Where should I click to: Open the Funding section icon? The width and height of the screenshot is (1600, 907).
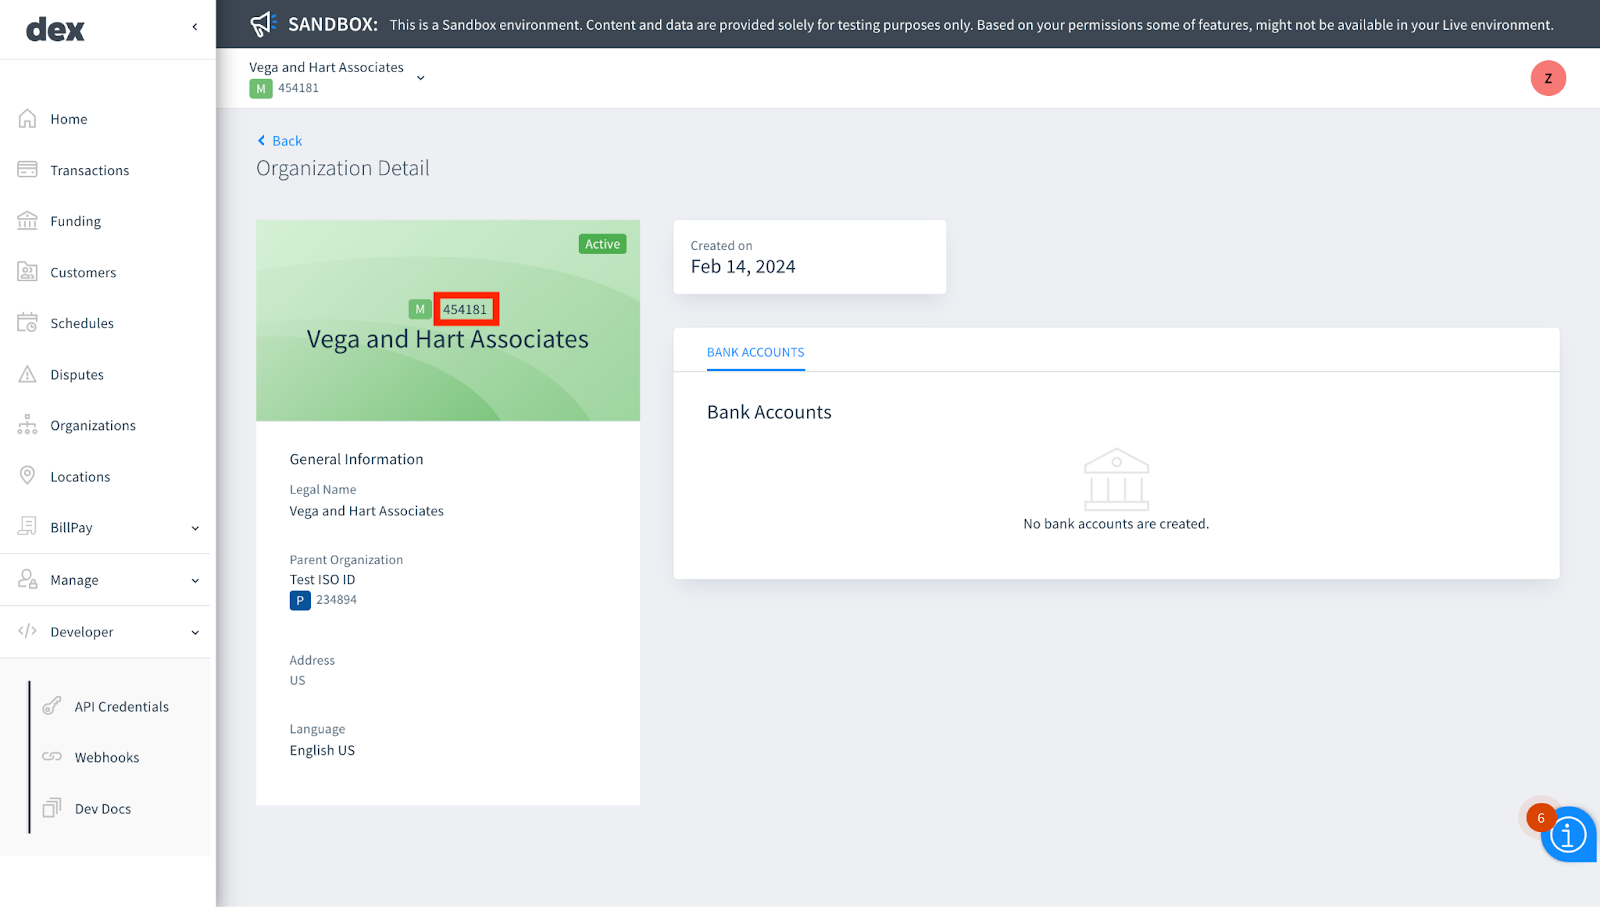[27, 221]
